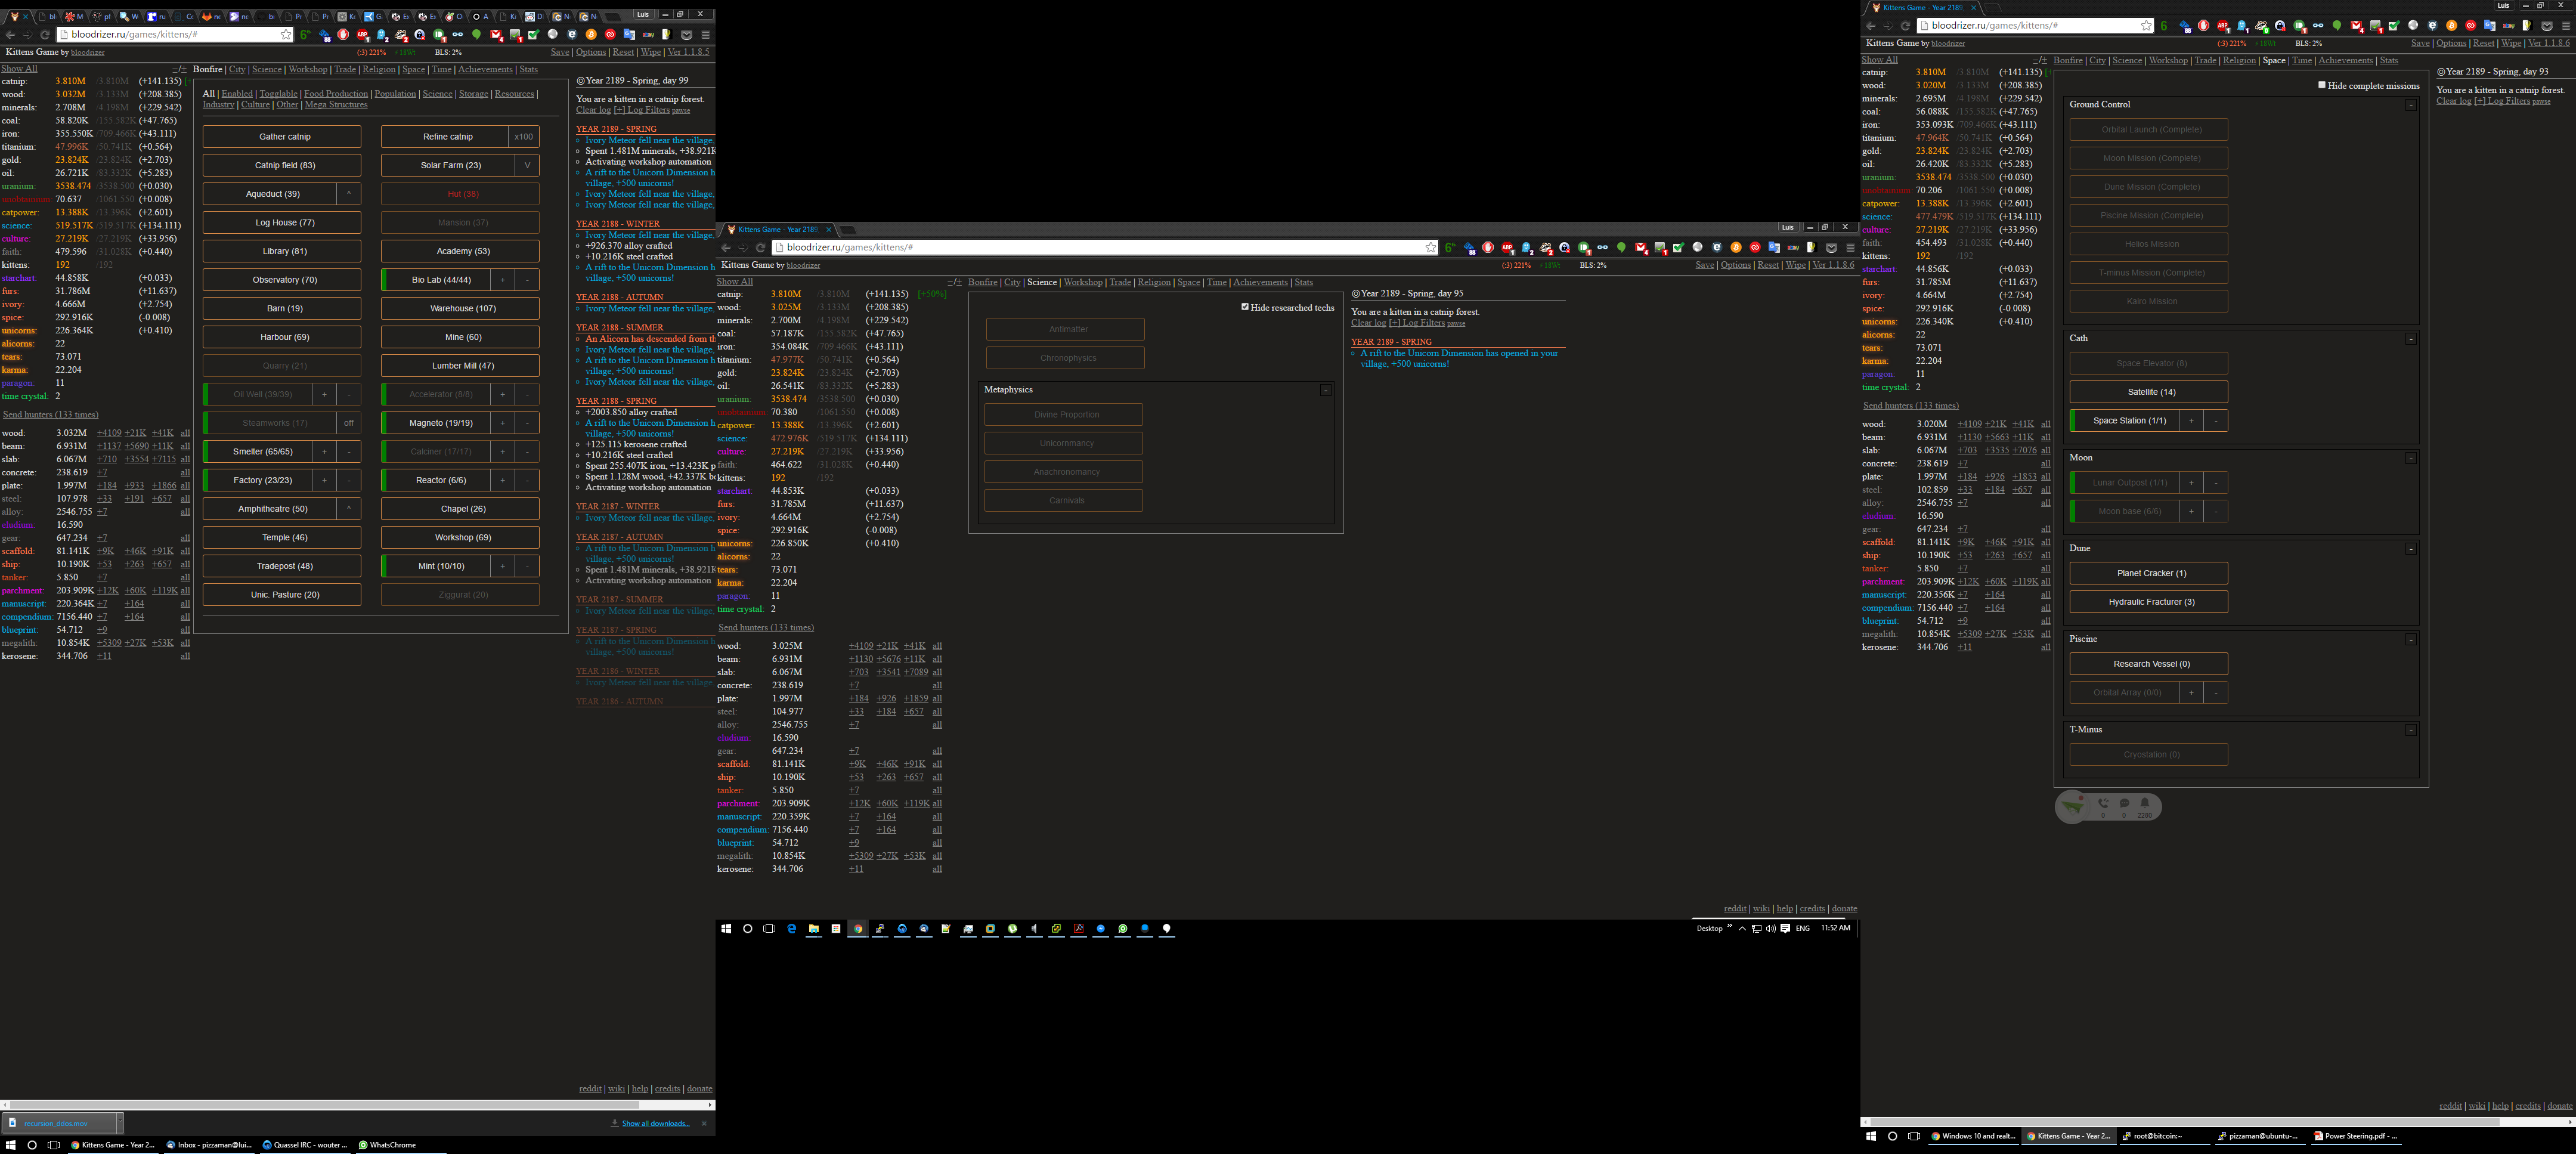Open Power Steering.pdf from right taskbar

click(2356, 1136)
